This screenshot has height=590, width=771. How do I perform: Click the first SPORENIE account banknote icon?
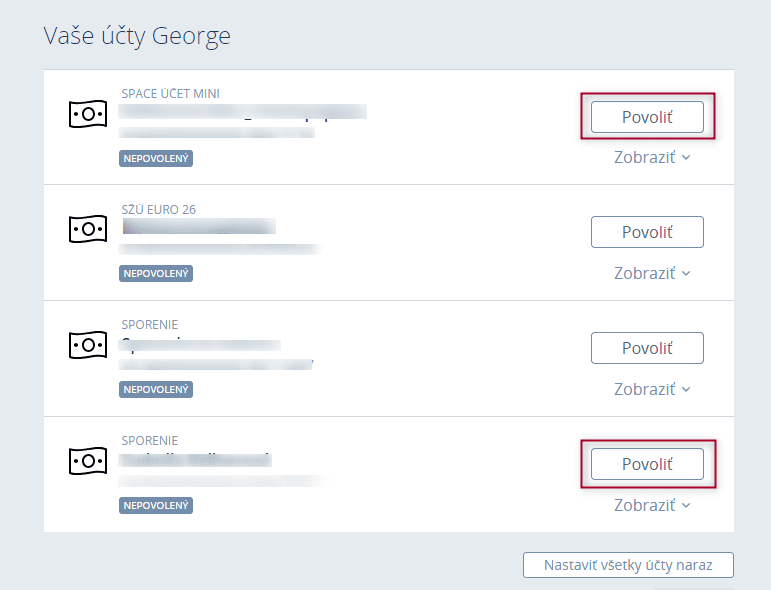coord(87,345)
